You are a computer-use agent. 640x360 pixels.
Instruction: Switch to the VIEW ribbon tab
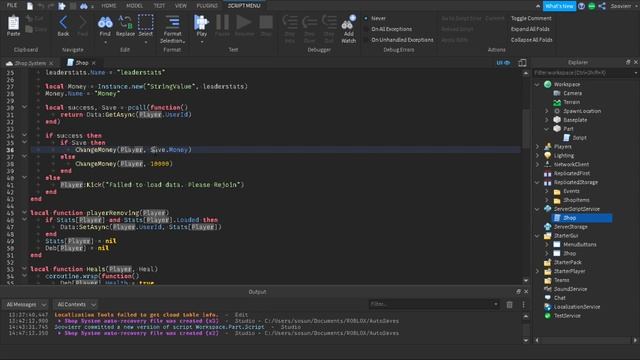[x=180, y=6]
